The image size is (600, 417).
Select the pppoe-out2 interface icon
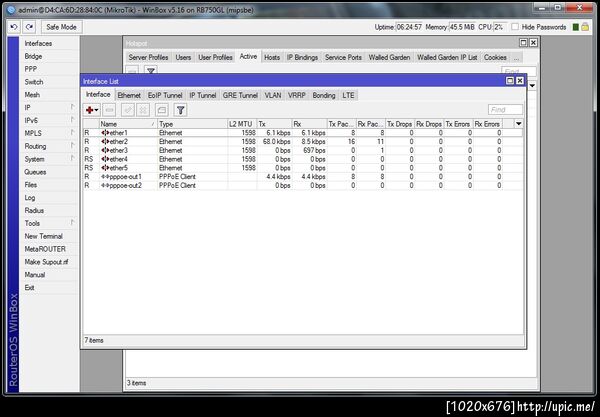pos(105,186)
